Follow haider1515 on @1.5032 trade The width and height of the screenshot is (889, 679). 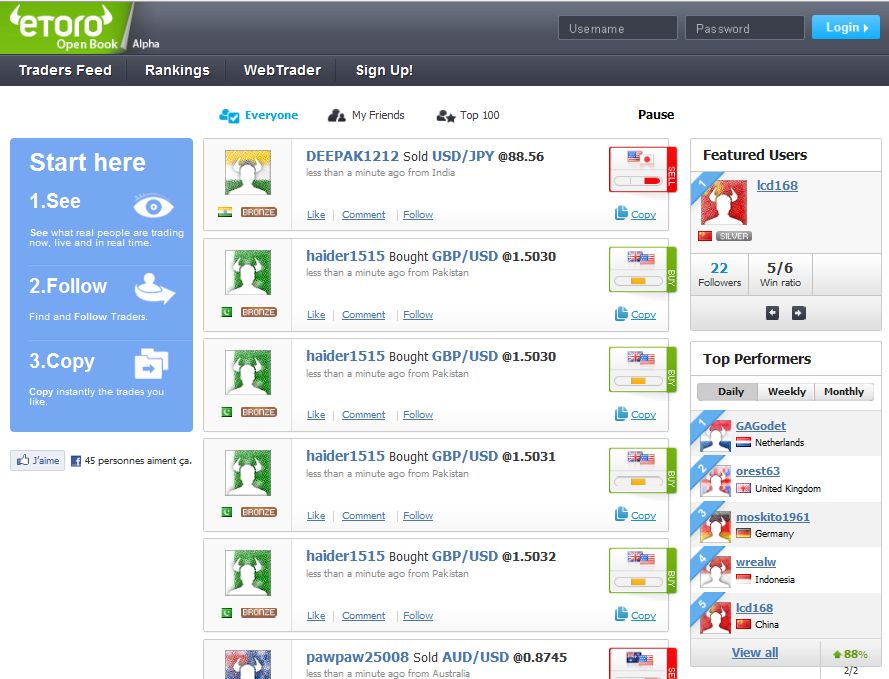tap(418, 616)
